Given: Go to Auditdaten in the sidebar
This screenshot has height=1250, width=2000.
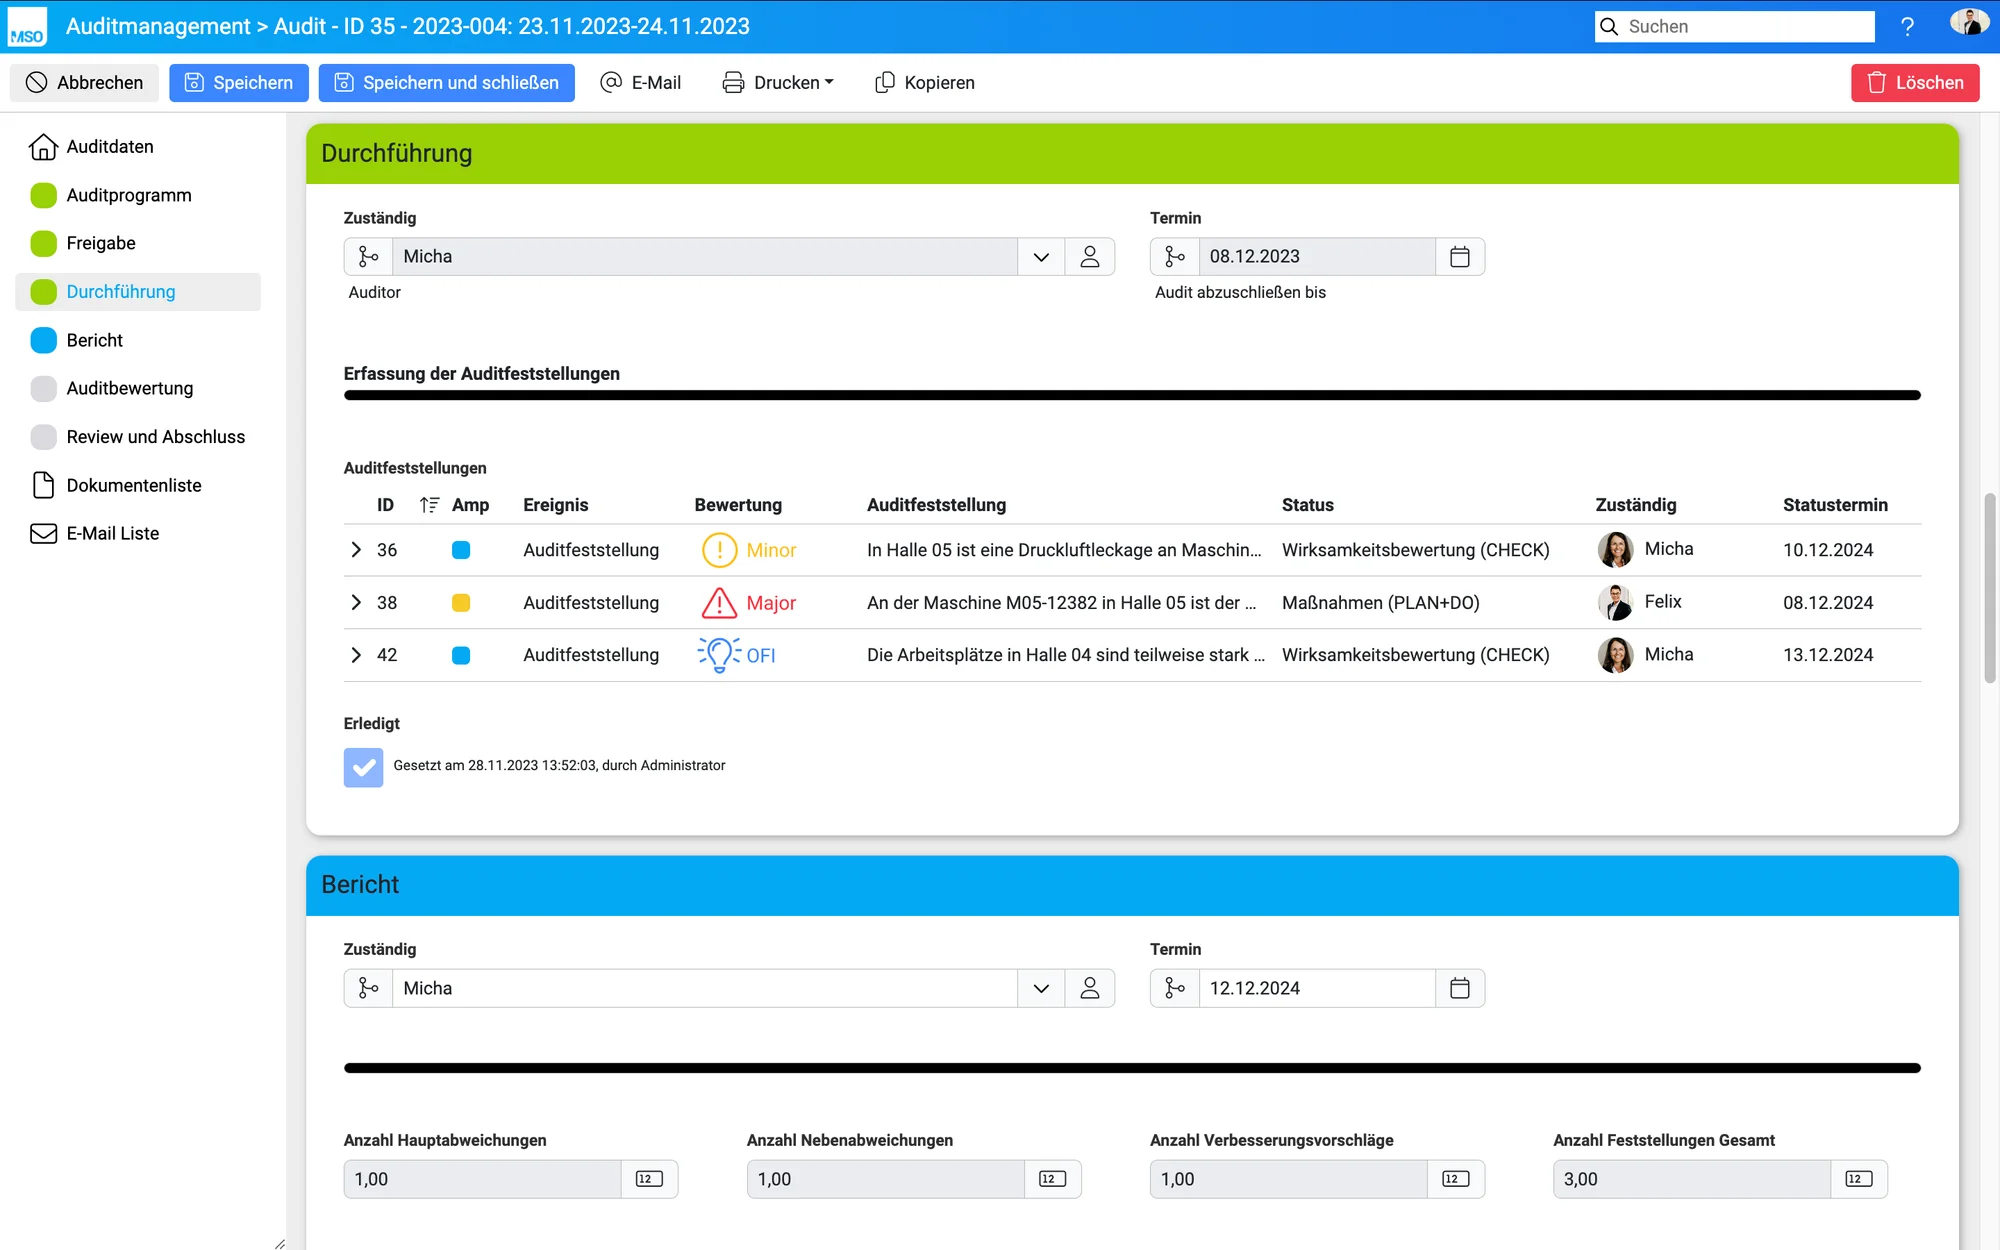Looking at the screenshot, I should pos(138,147).
